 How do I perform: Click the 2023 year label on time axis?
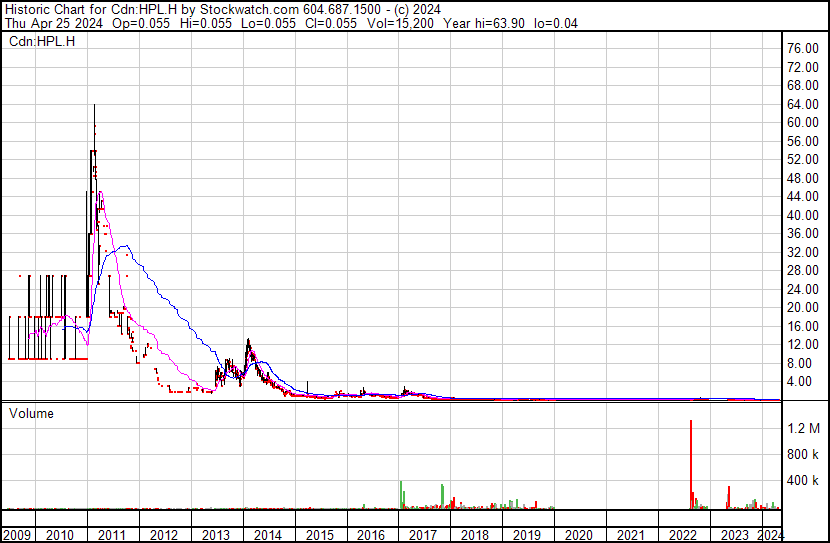point(735,535)
